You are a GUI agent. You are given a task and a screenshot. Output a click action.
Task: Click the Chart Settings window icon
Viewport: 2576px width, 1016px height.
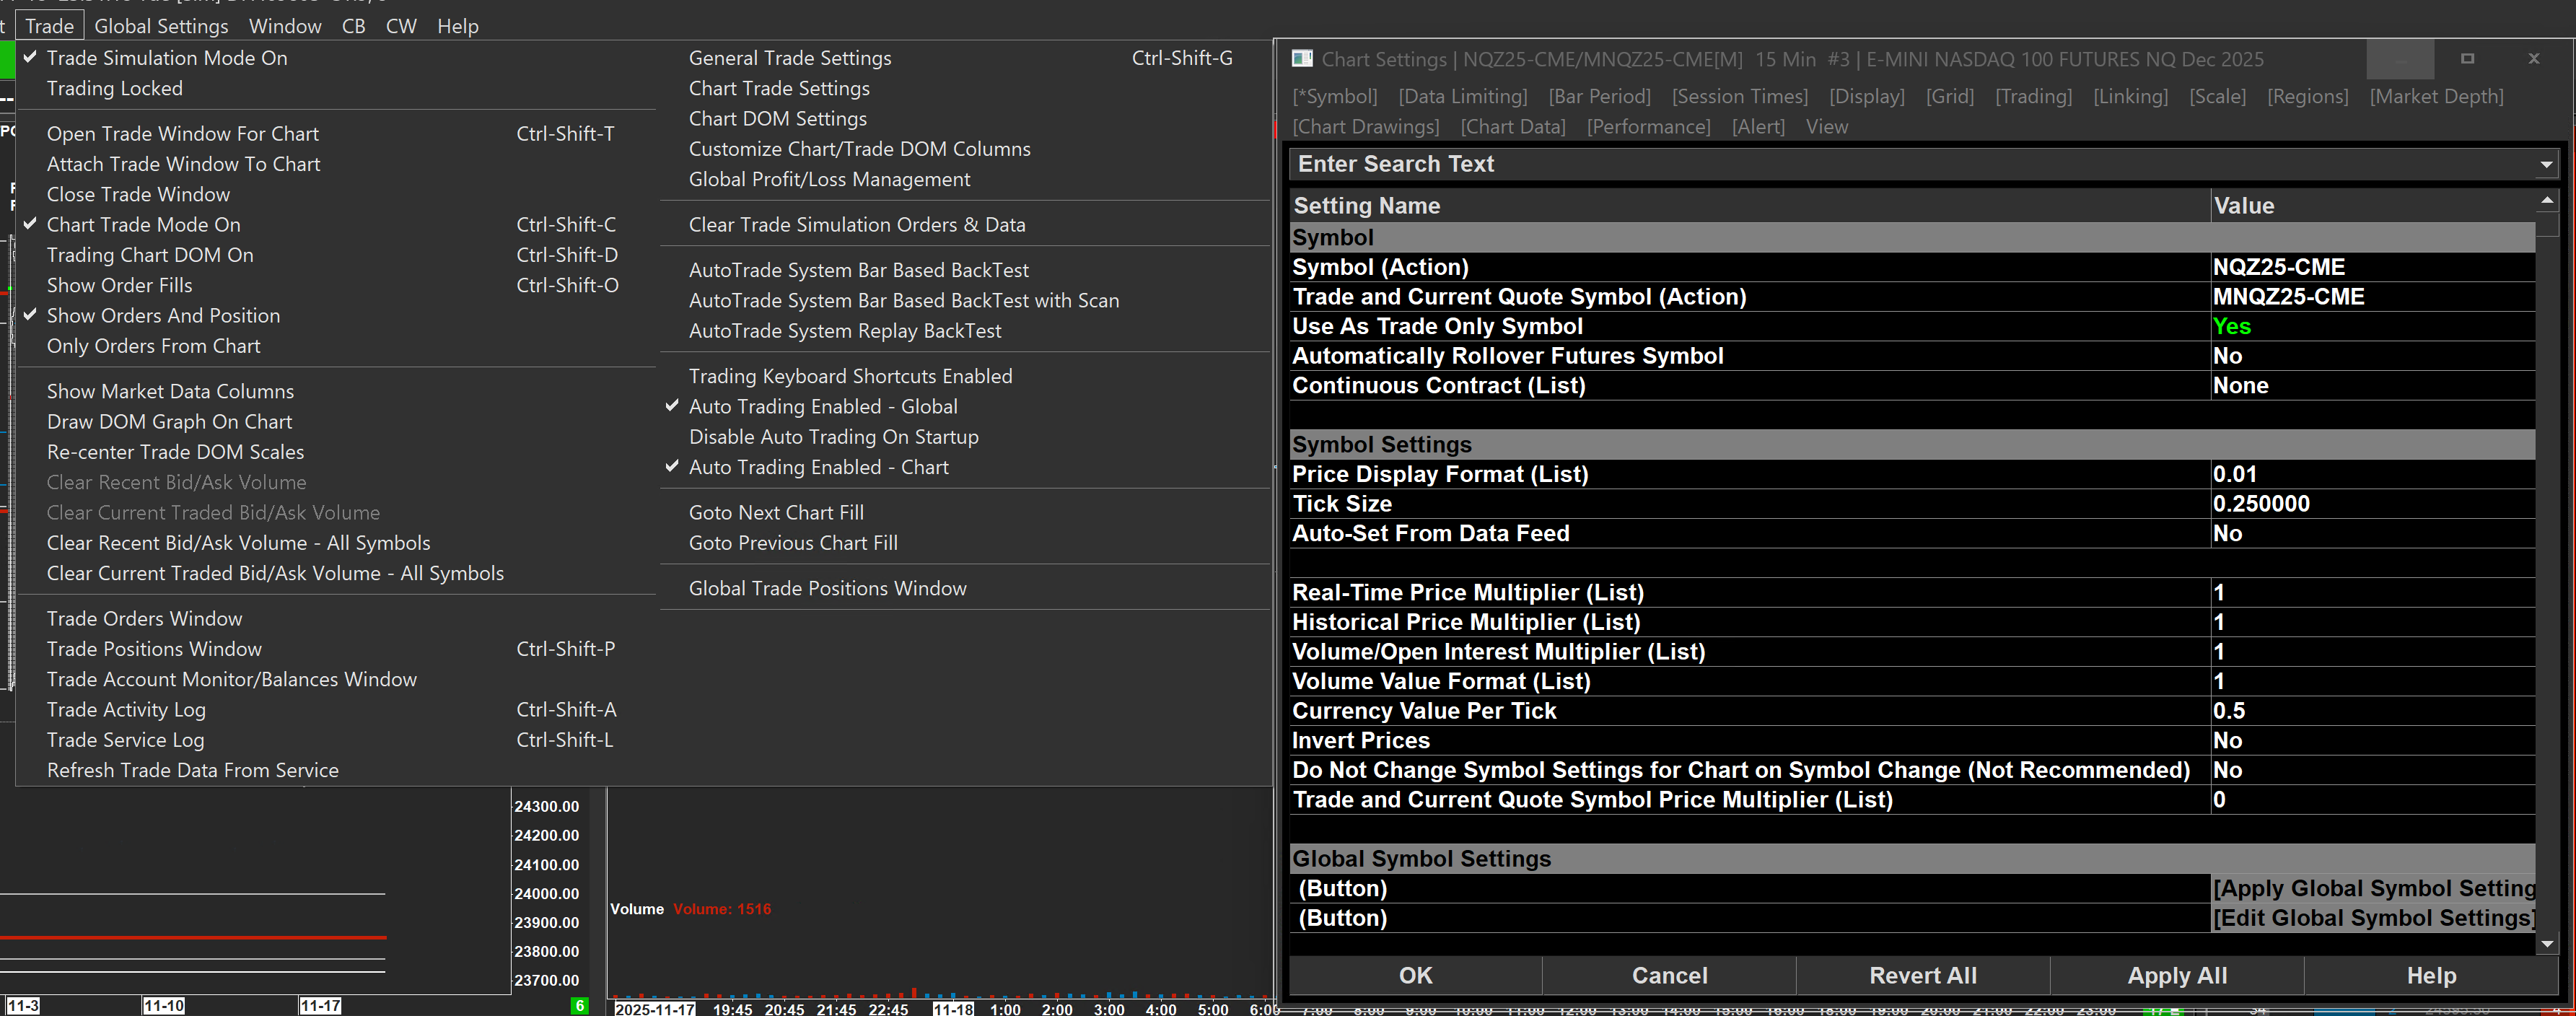click(1302, 59)
